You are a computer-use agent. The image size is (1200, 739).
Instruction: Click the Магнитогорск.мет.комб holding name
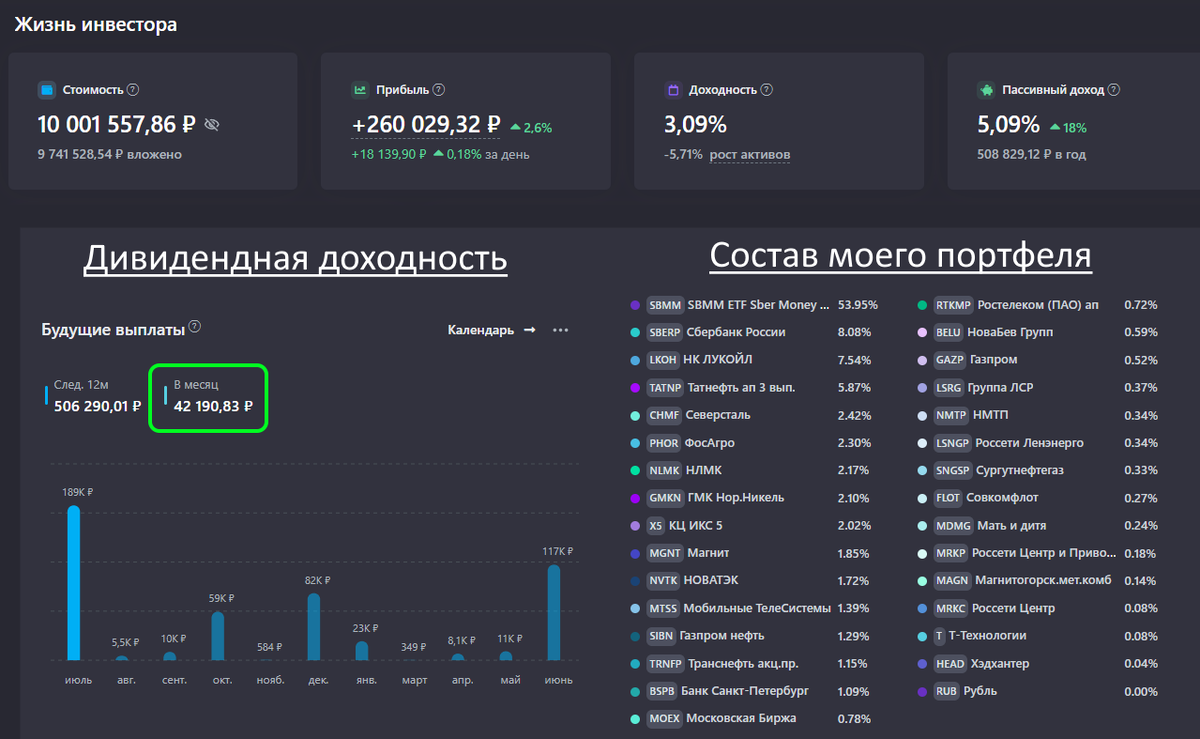pos(1044,580)
